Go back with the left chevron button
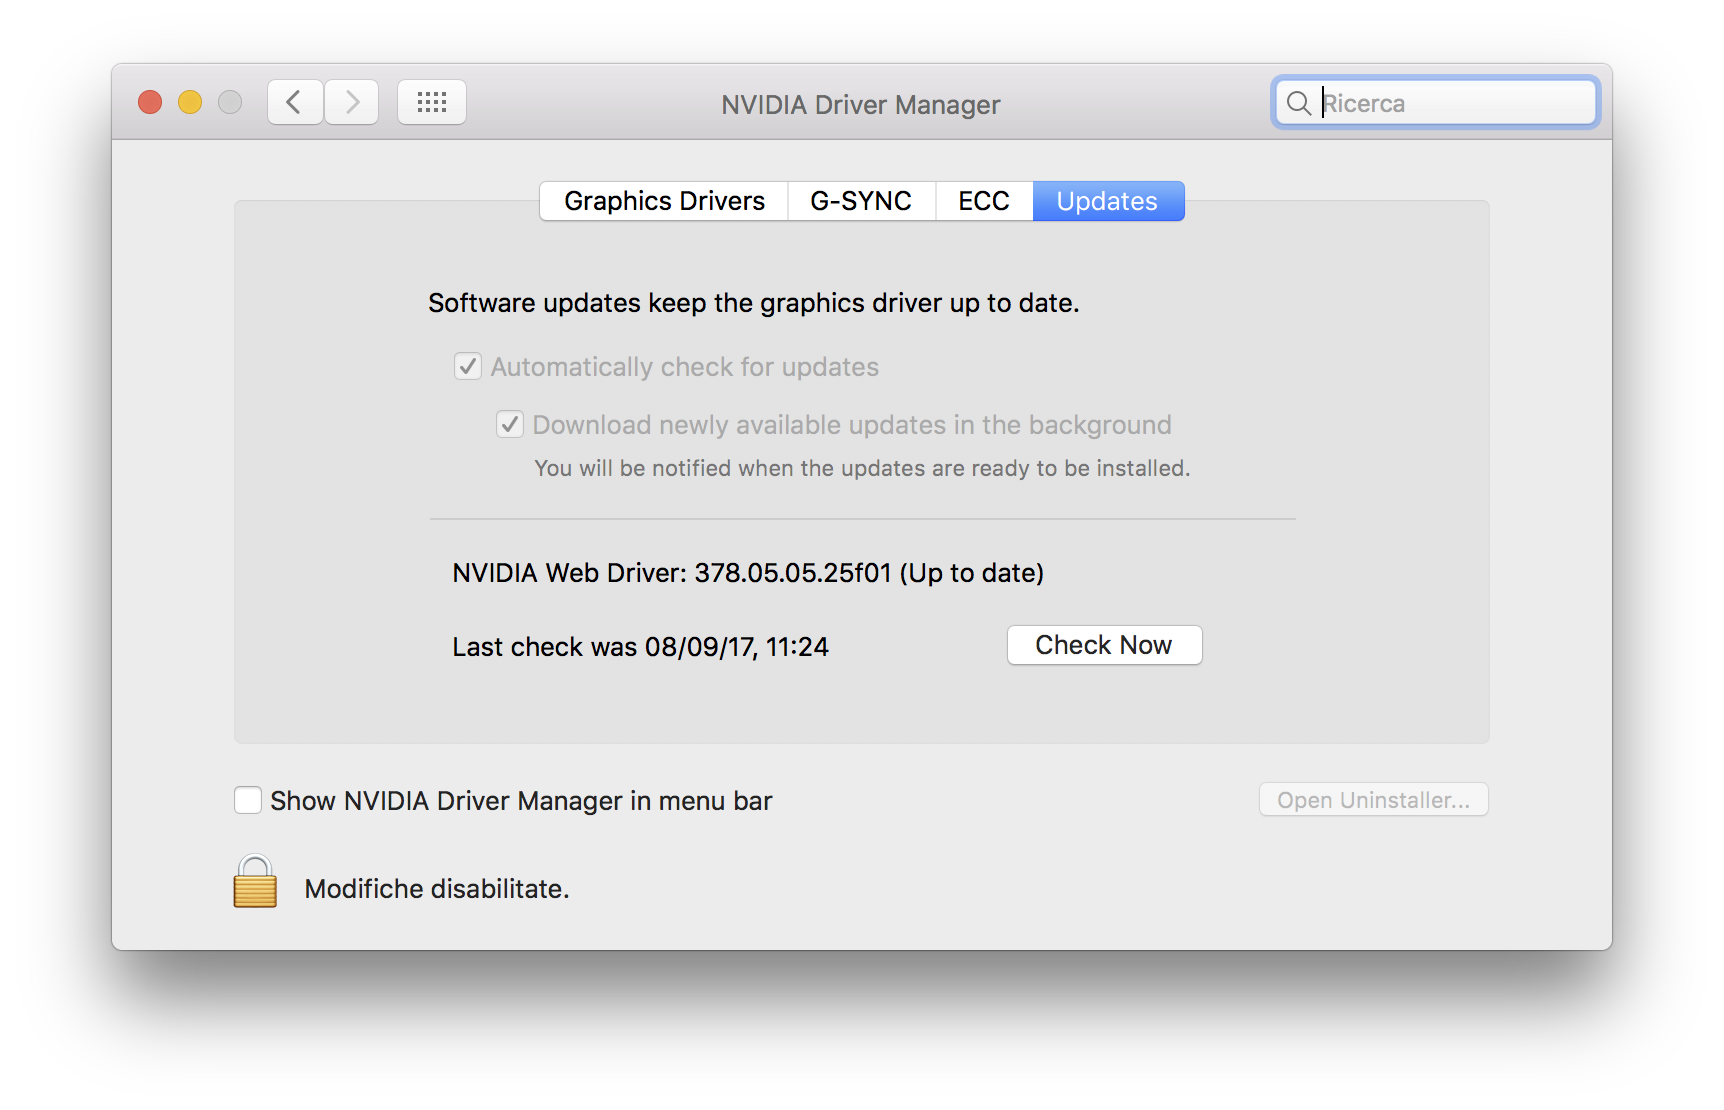 [x=295, y=102]
